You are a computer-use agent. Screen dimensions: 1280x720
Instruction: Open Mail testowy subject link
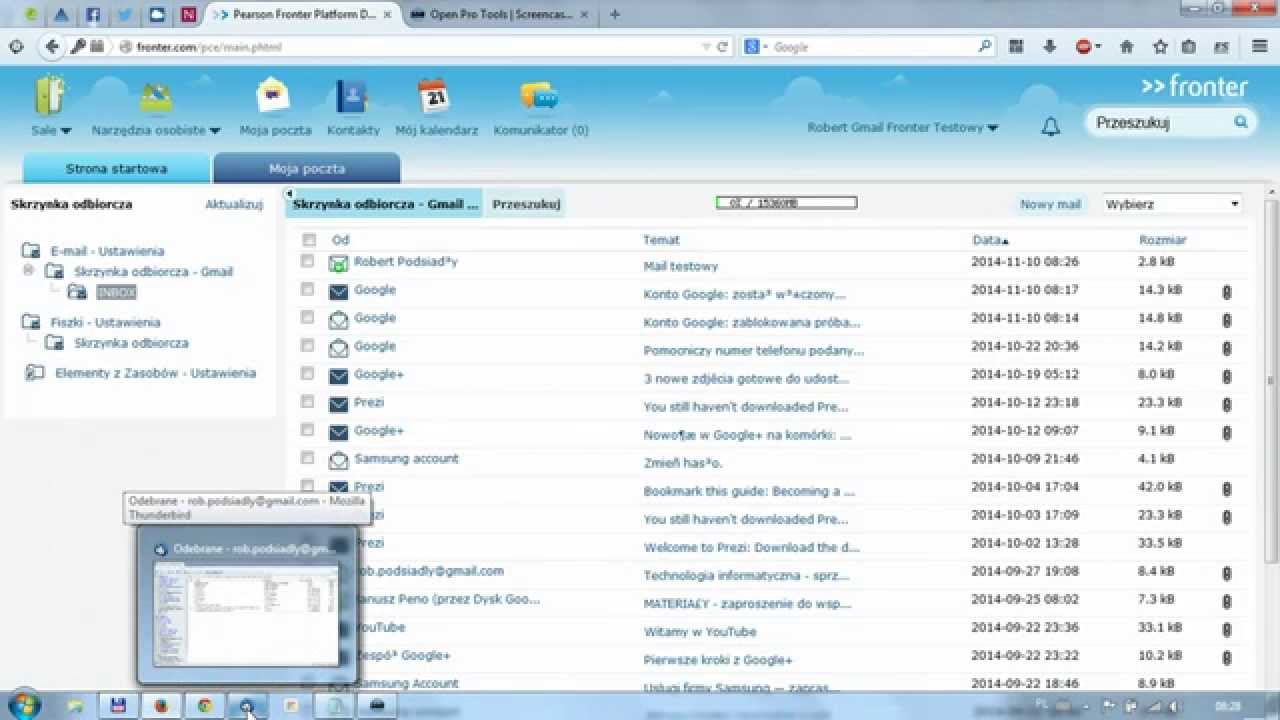pyautogui.click(x=681, y=267)
